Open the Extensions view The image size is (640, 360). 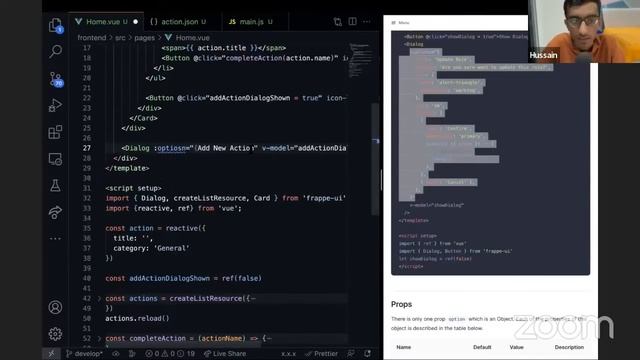click(55, 132)
